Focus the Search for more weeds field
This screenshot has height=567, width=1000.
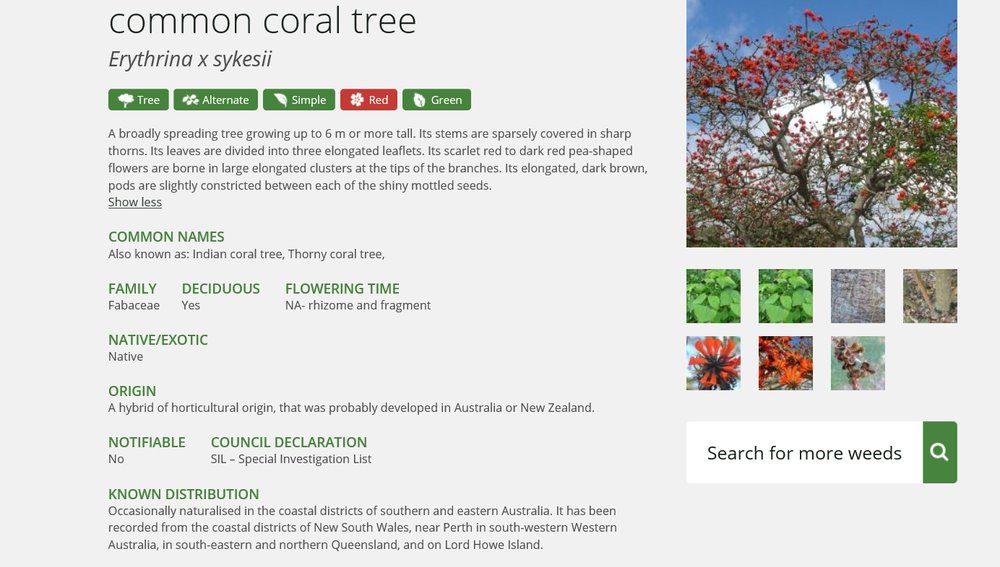point(804,452)
